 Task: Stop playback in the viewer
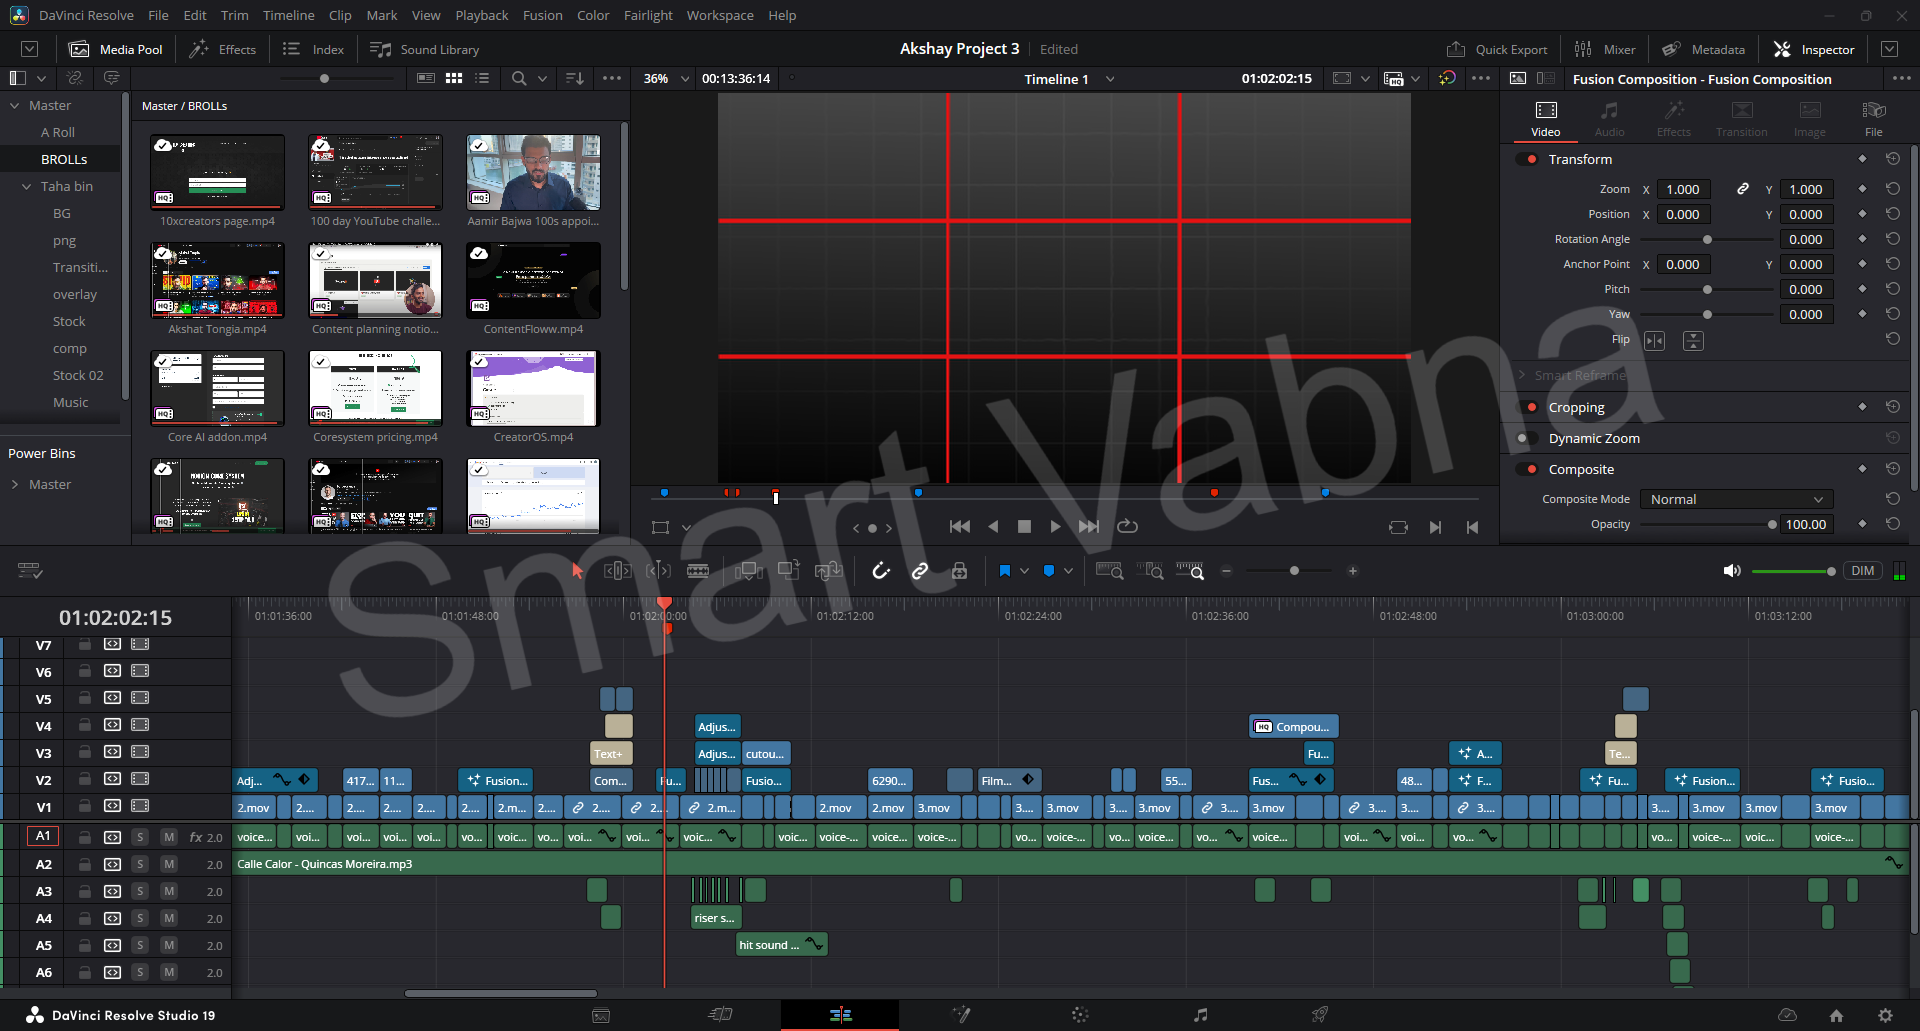[1024, 526]
